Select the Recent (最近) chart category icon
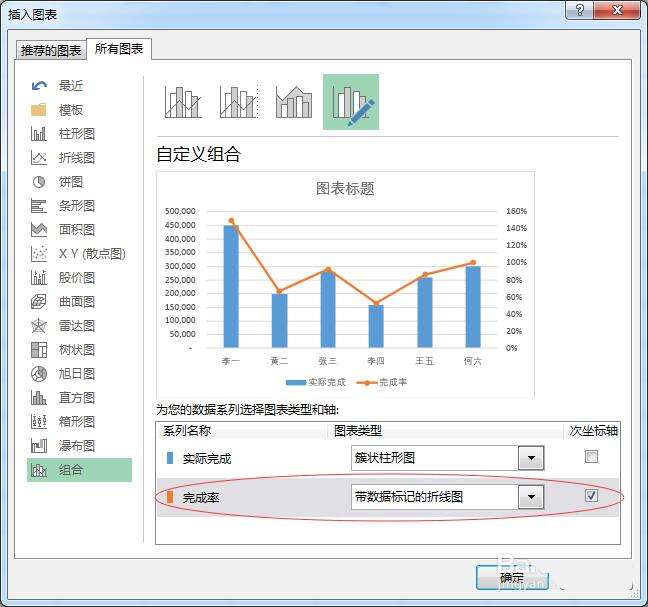The width and height of the screenshot is (648, 607). click(39, 86)
